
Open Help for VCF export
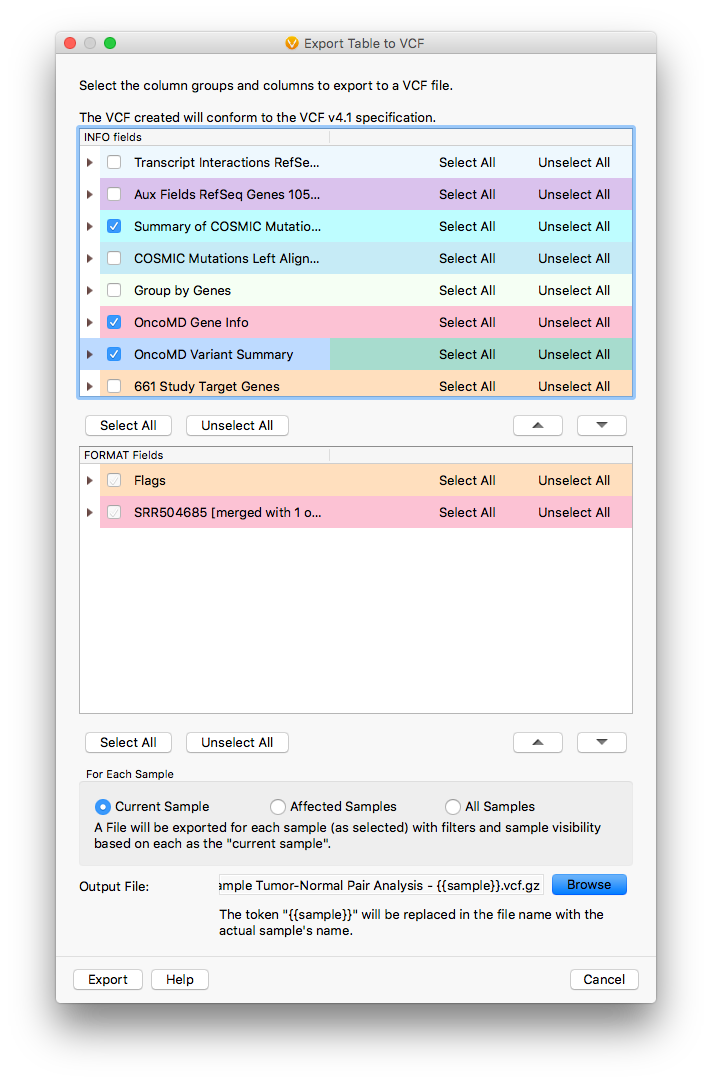click(x=180, y=979)
